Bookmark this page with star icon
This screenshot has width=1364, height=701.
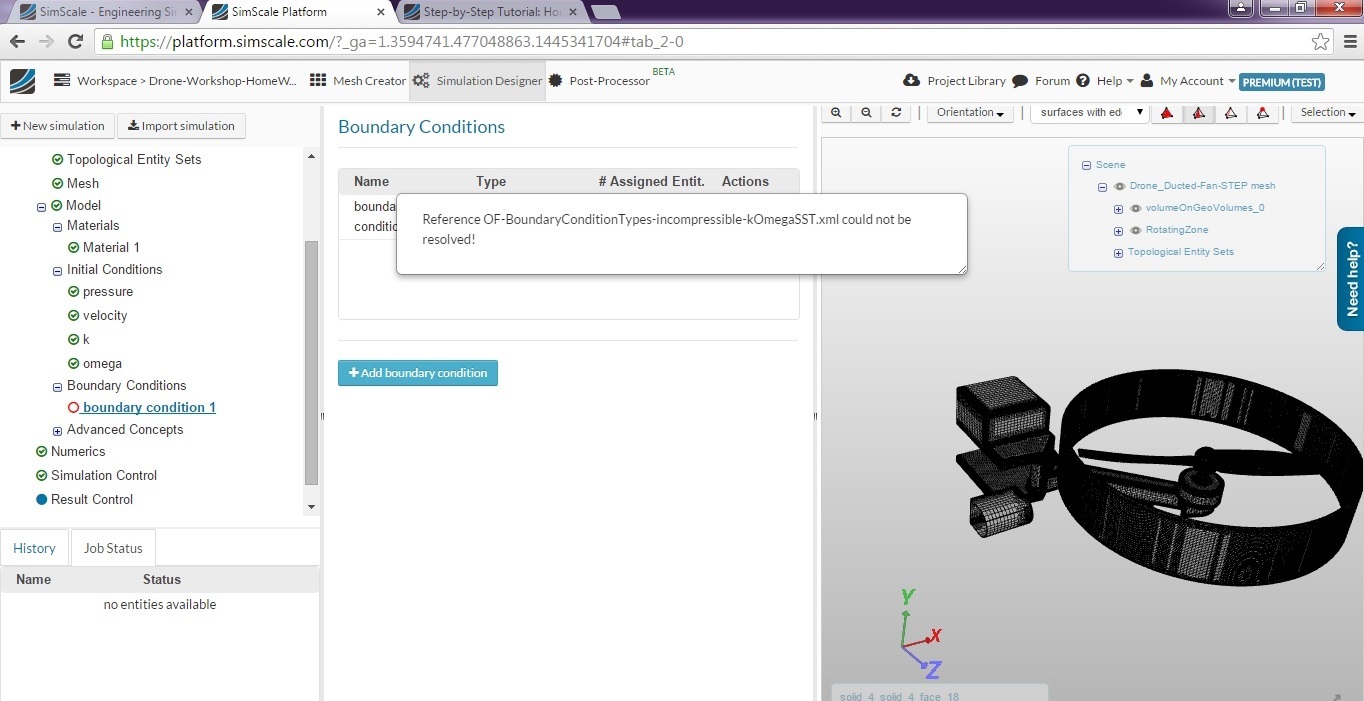click(x=1320, y=42)
